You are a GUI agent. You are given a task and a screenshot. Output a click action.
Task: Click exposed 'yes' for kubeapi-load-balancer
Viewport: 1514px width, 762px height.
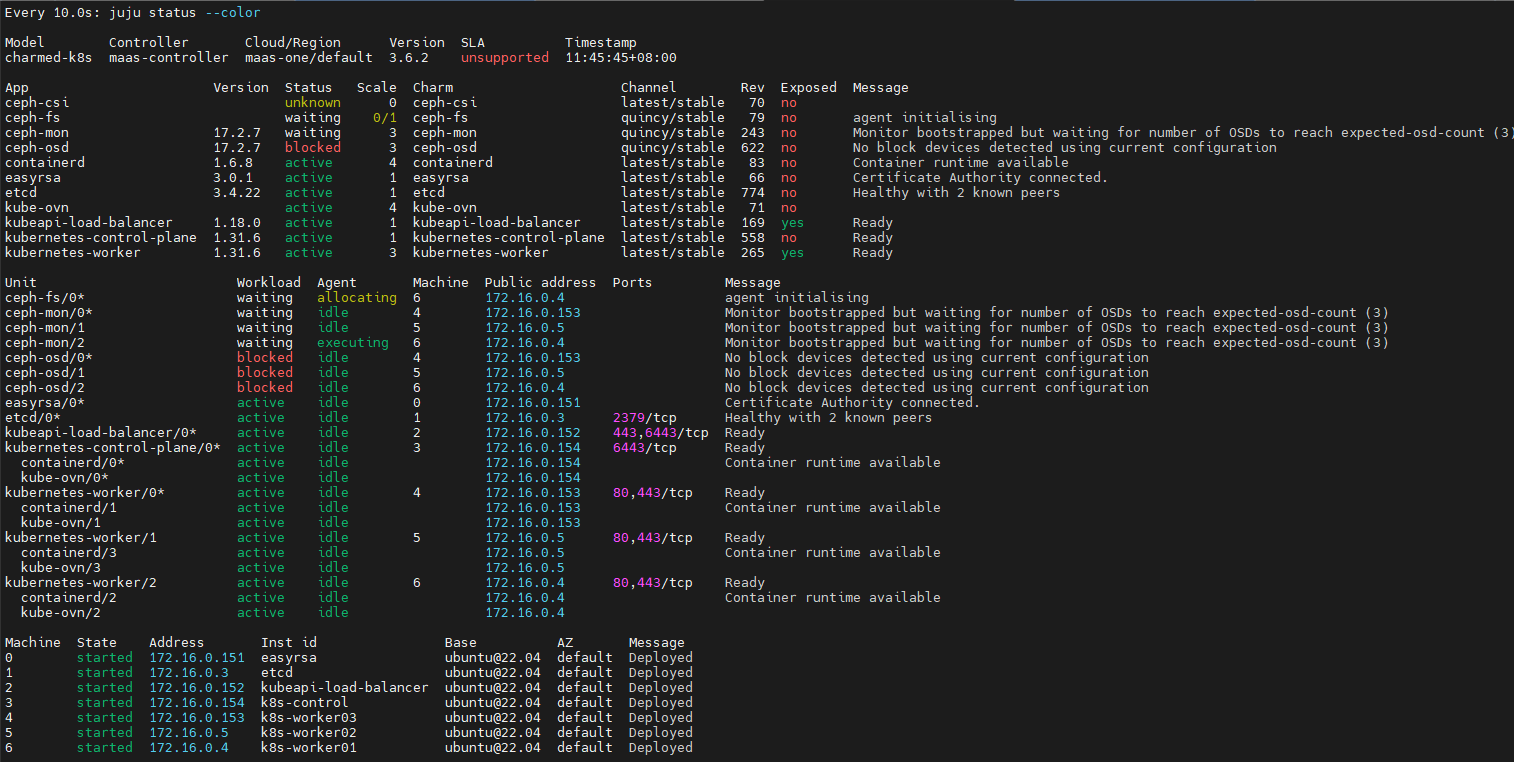(793, 222)
